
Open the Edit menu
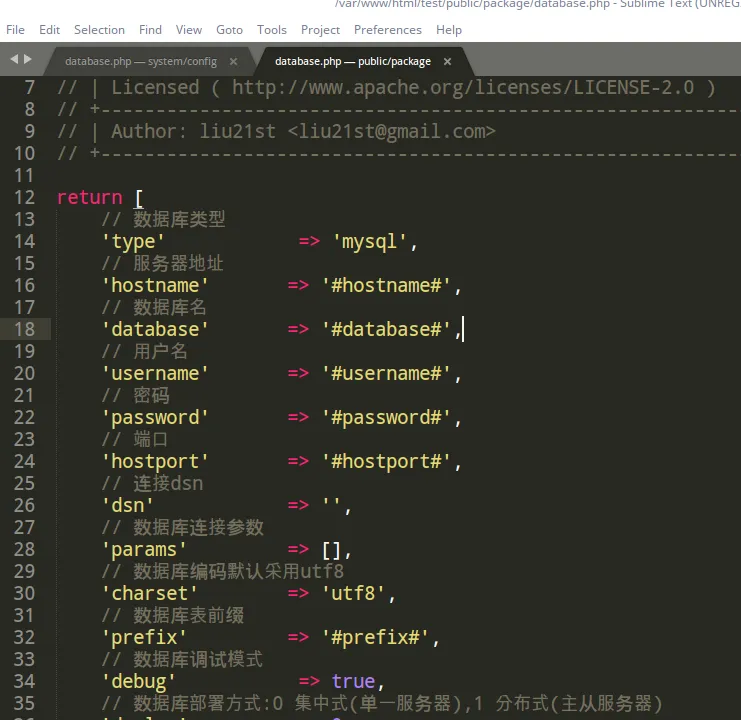[x=49, y=30]
